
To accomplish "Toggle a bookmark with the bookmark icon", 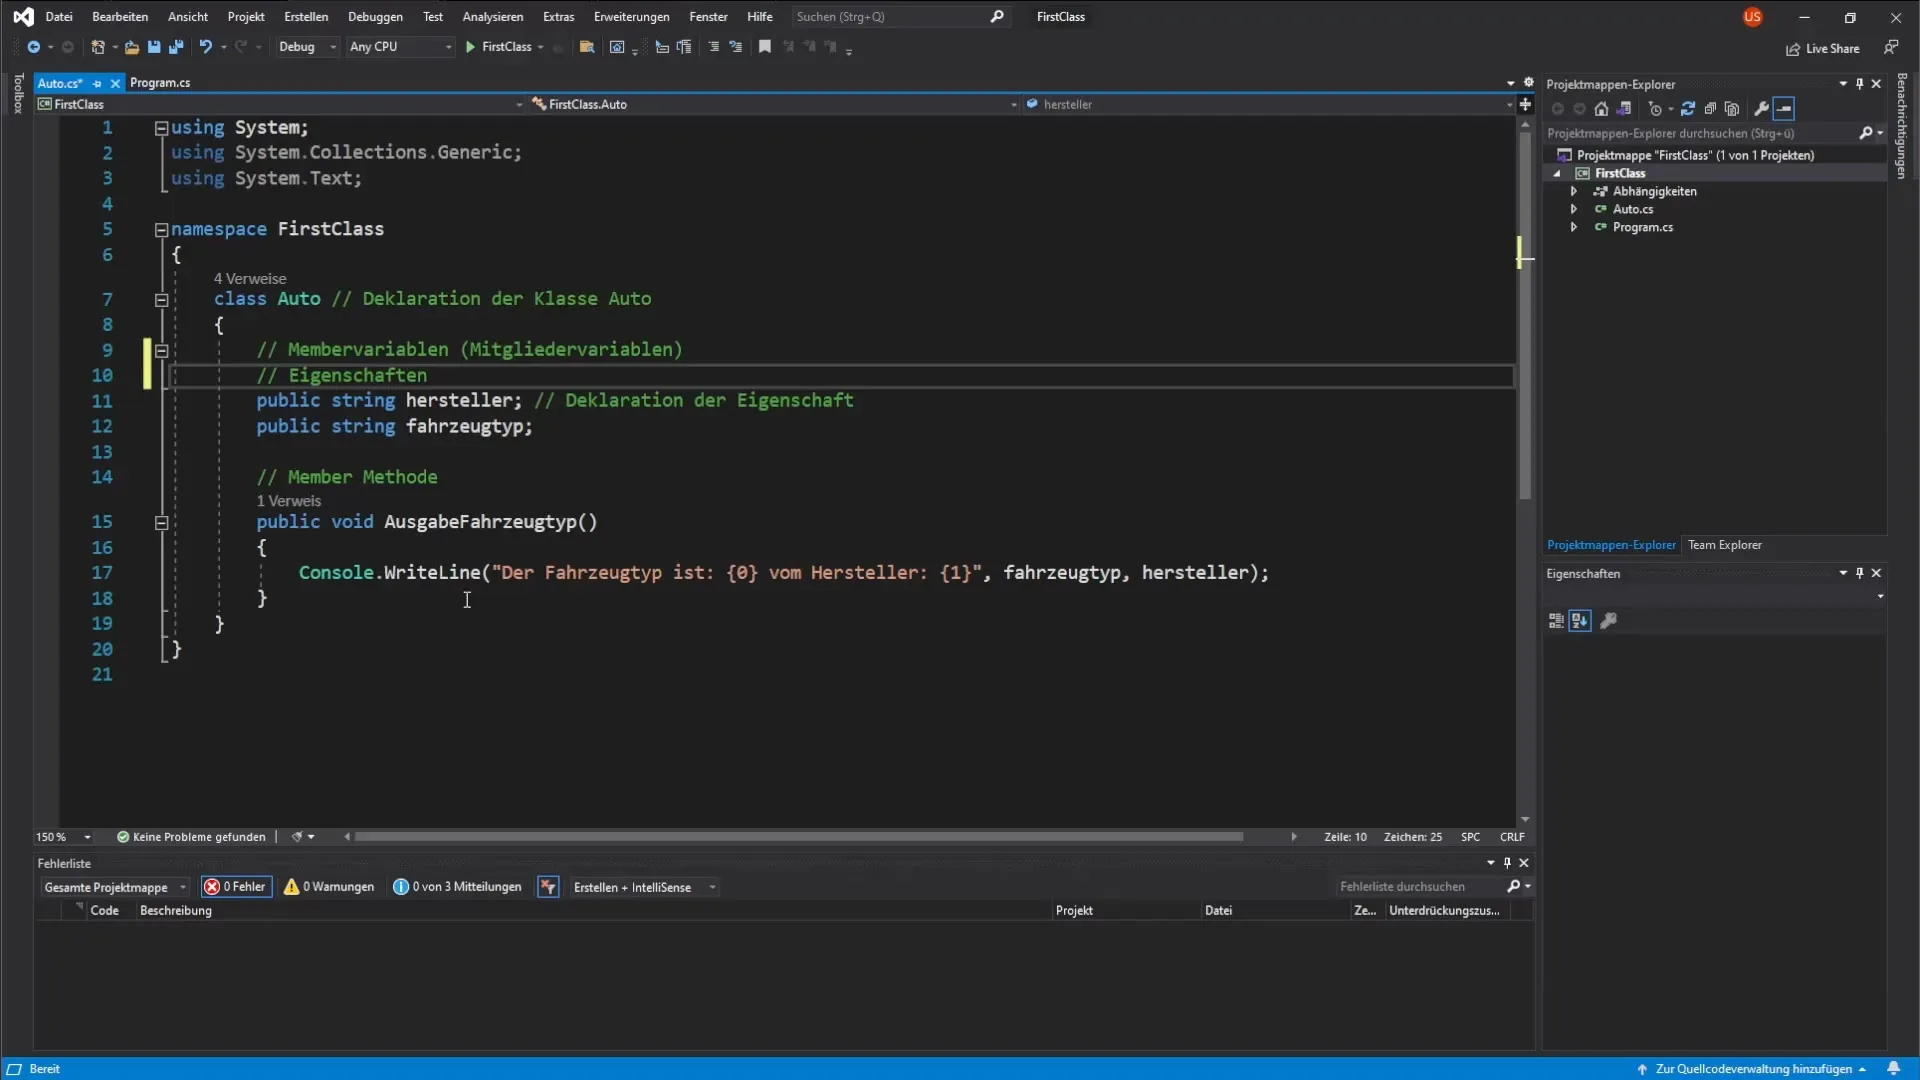I will [765, 47].
